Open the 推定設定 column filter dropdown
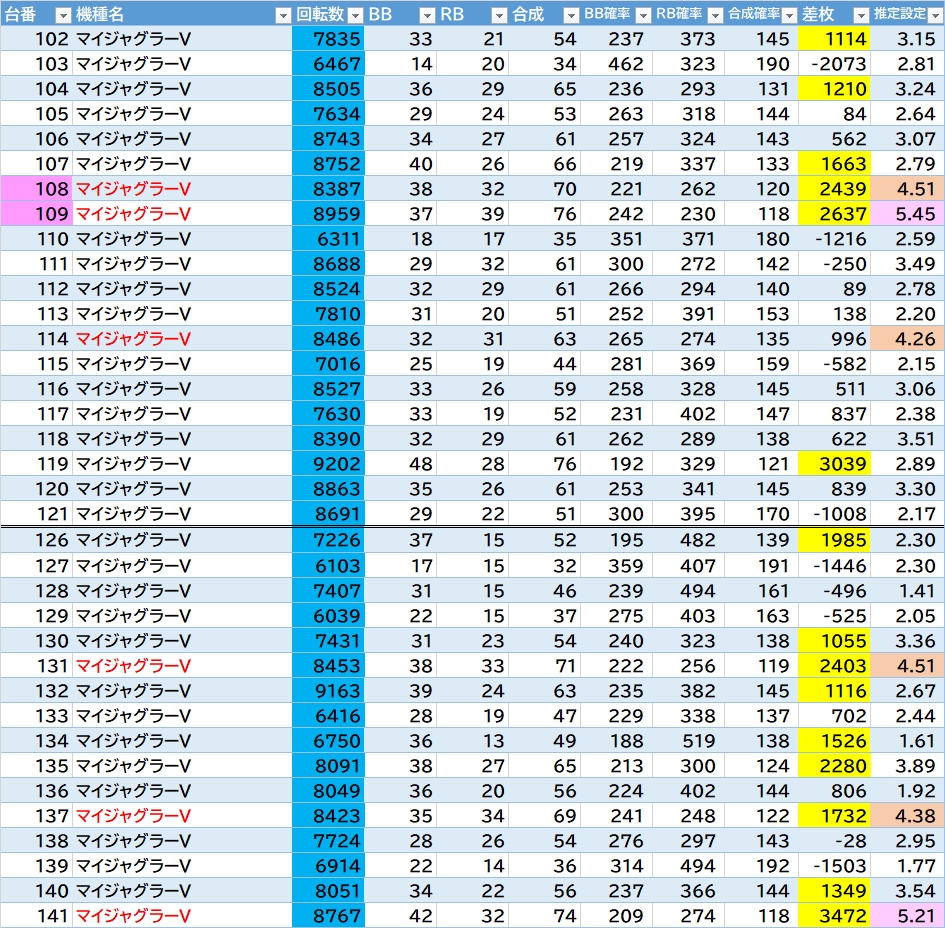Image resolution: width=945 pixels, height=928 pixels. 935,16
